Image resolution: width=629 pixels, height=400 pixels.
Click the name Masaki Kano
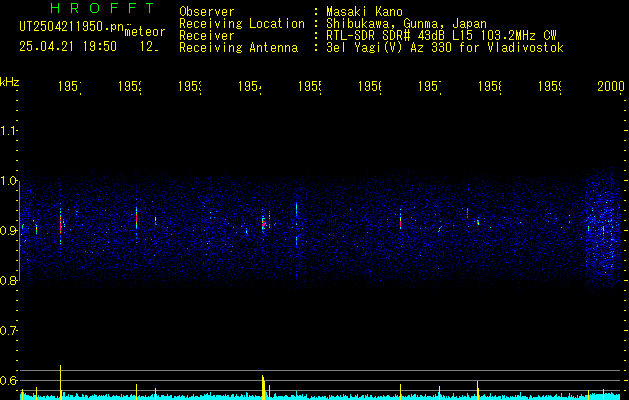point(364,12)
